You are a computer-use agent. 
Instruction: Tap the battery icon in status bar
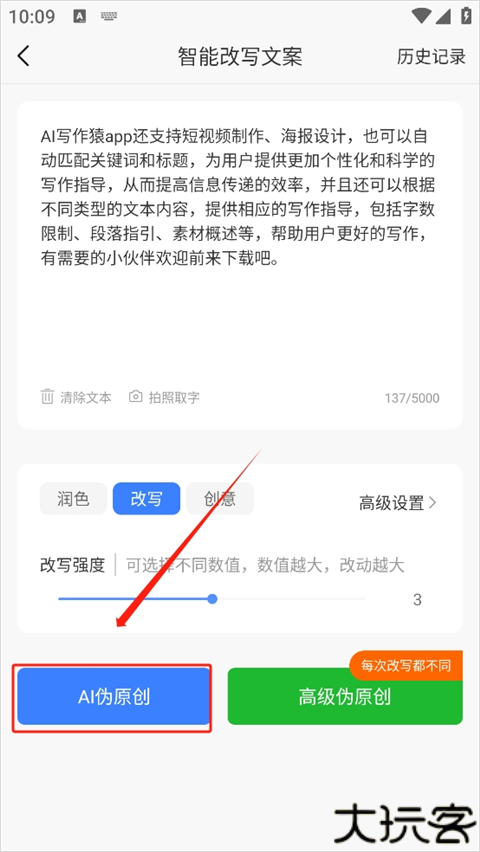point(466,15)
